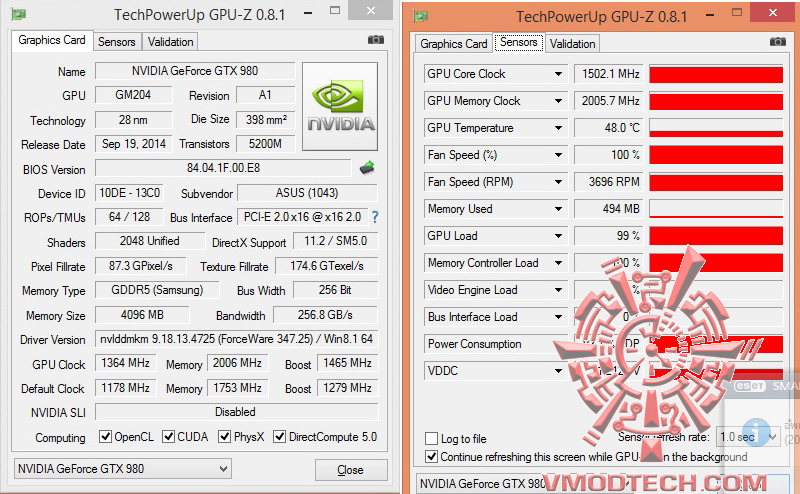Open the sensor refresh rate dropdown
This screenshot has height=494, width=800.
pos(747,437)
